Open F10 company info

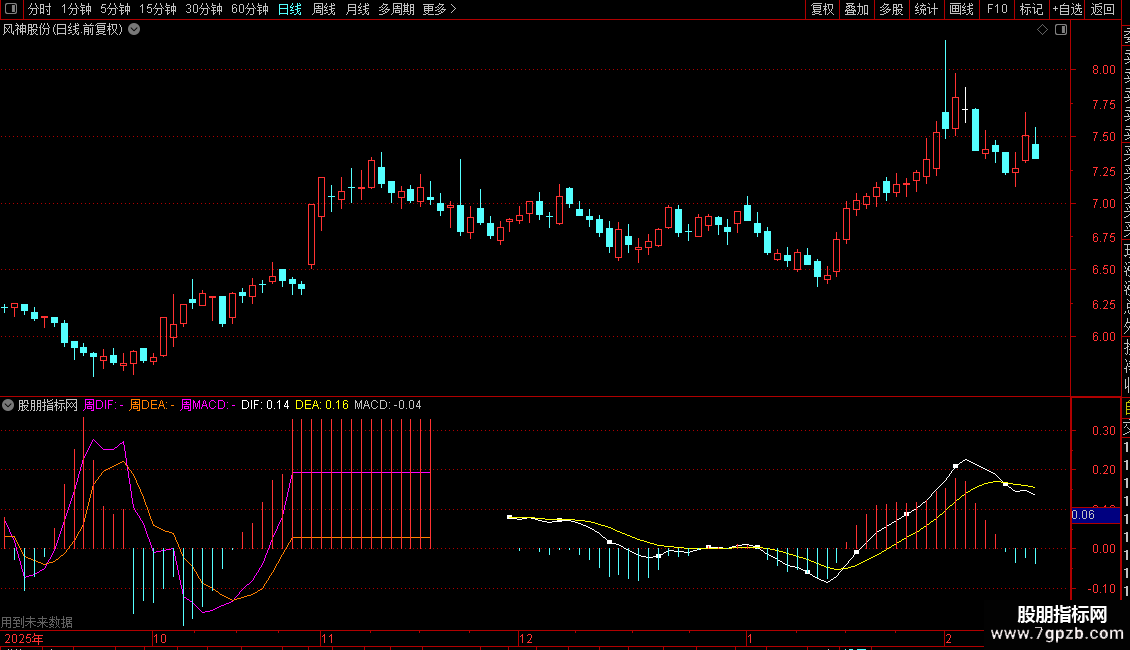997,9
